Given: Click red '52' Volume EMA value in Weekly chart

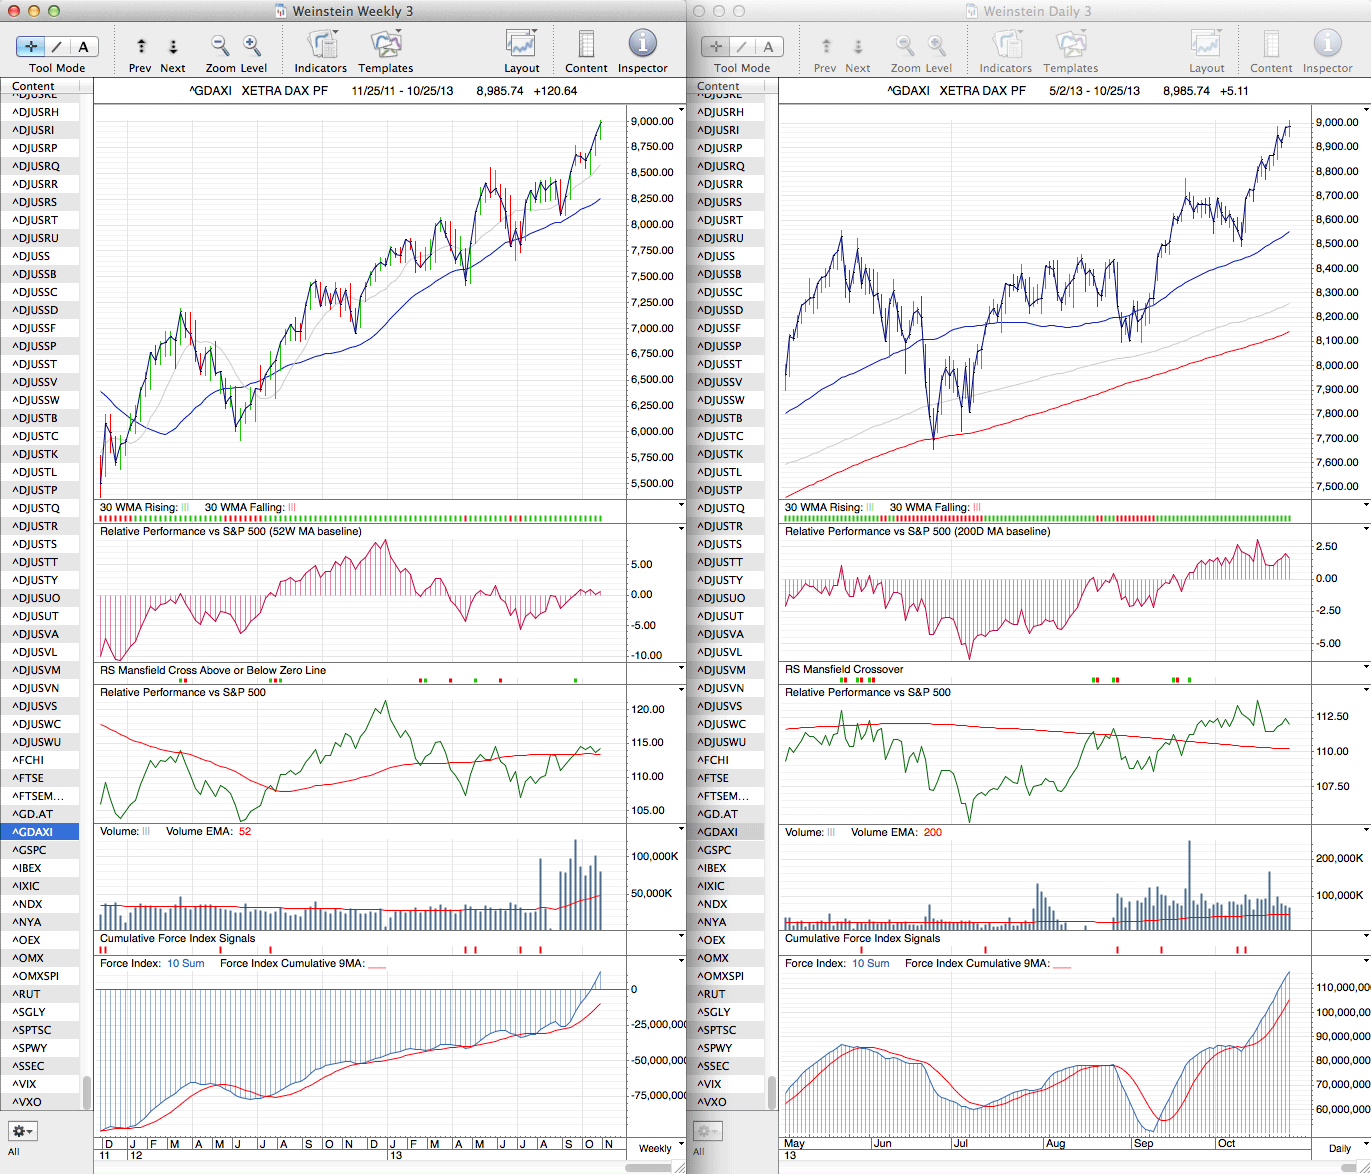Looking at the screenshot, I should (x=245, y=832).
